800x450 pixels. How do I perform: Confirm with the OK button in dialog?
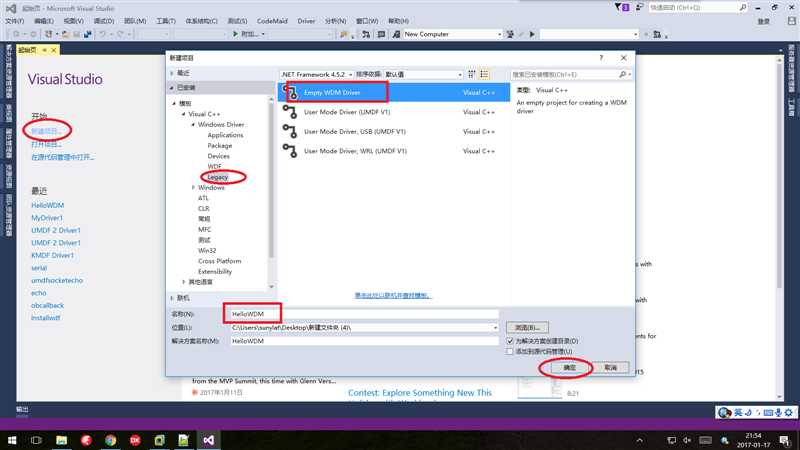(x=569, y=367)
